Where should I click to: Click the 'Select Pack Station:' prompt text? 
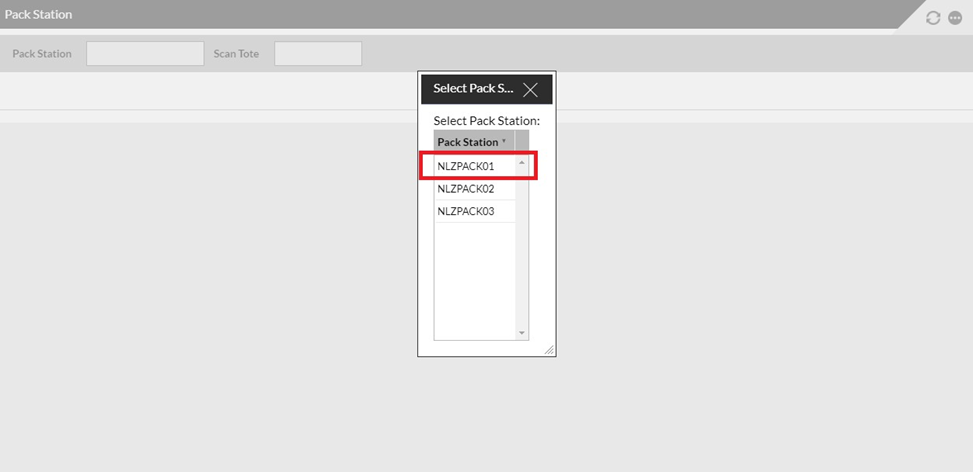coord(486,120)
